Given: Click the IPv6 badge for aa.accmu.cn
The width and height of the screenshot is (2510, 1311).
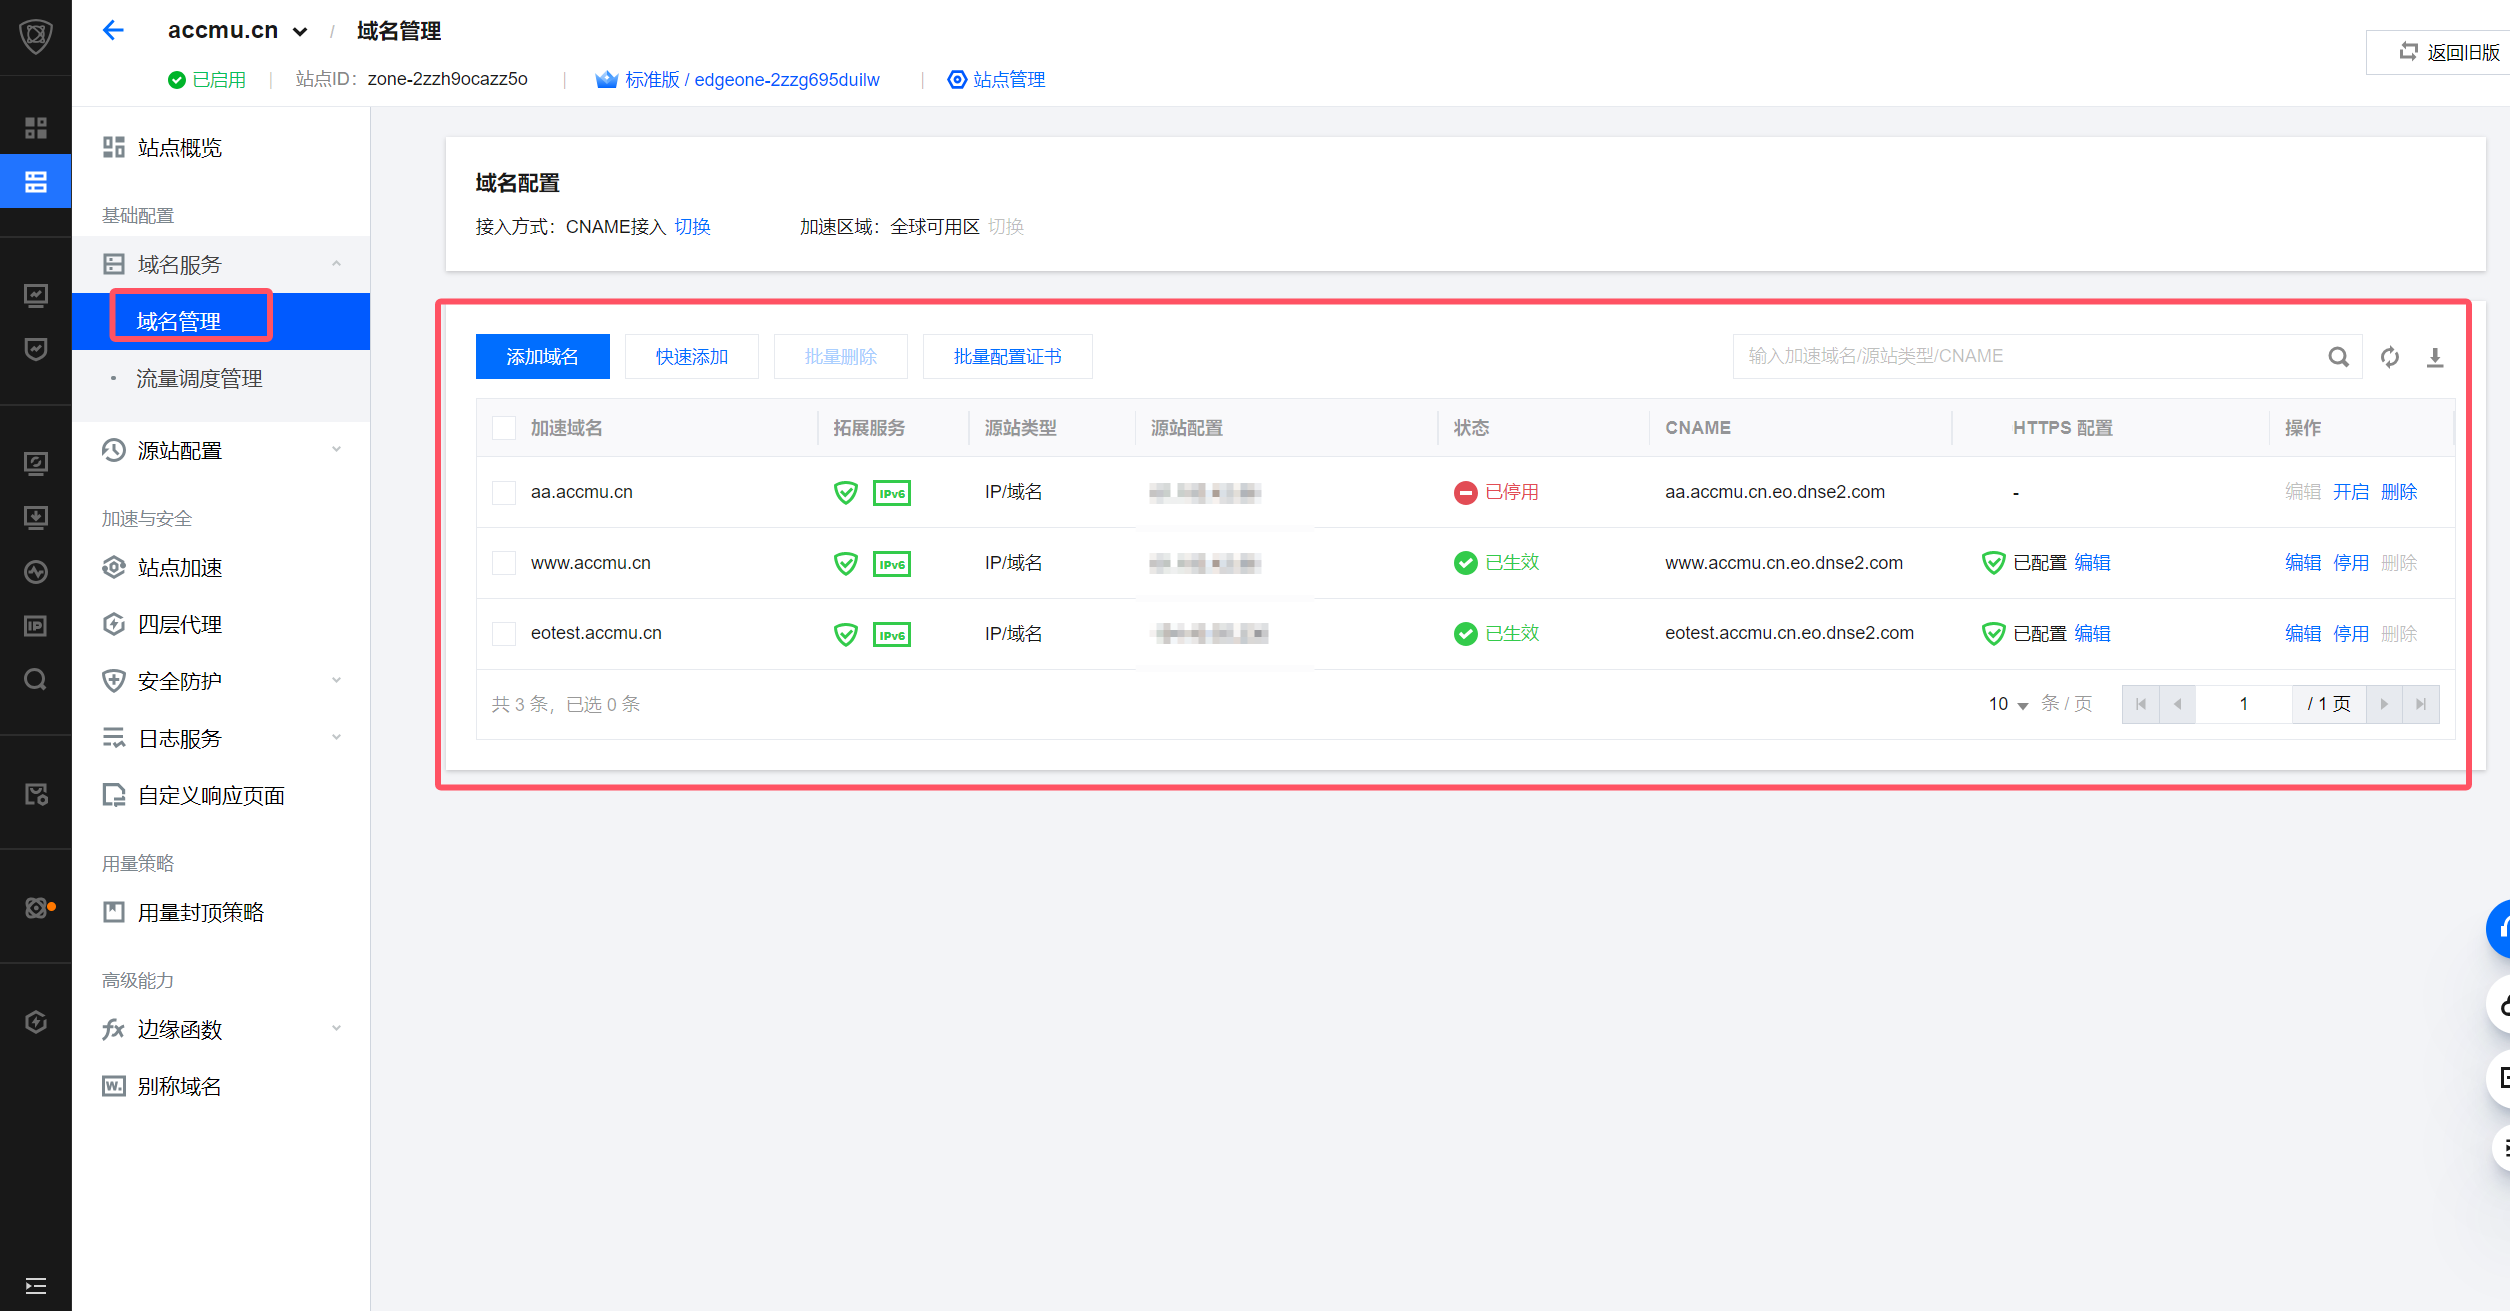Looking at the screenshot, I should (x=892, y=493).
